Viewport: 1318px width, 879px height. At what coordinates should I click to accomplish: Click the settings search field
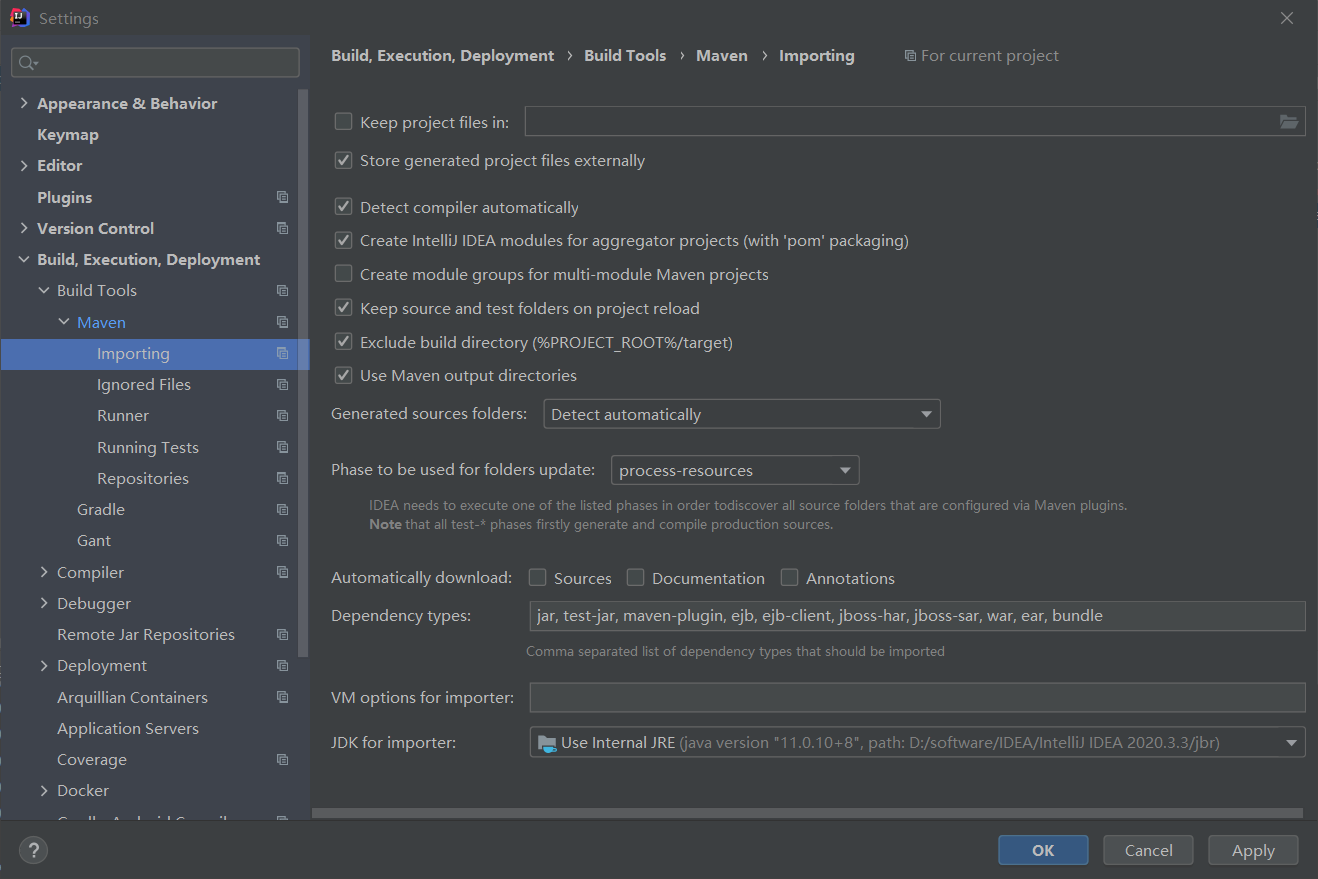(155, 63)
